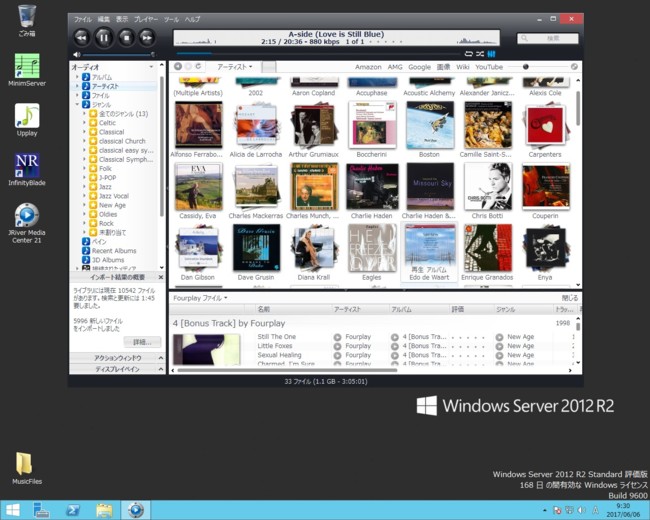This screenshot has height=520, width=650.
Task: Select アーティスト in the audio tree
Action: tap(105, 86)
